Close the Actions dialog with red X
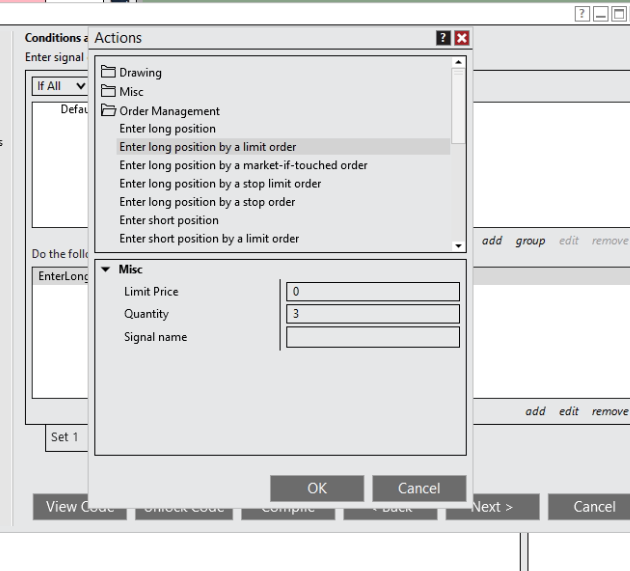 (462, 38)
